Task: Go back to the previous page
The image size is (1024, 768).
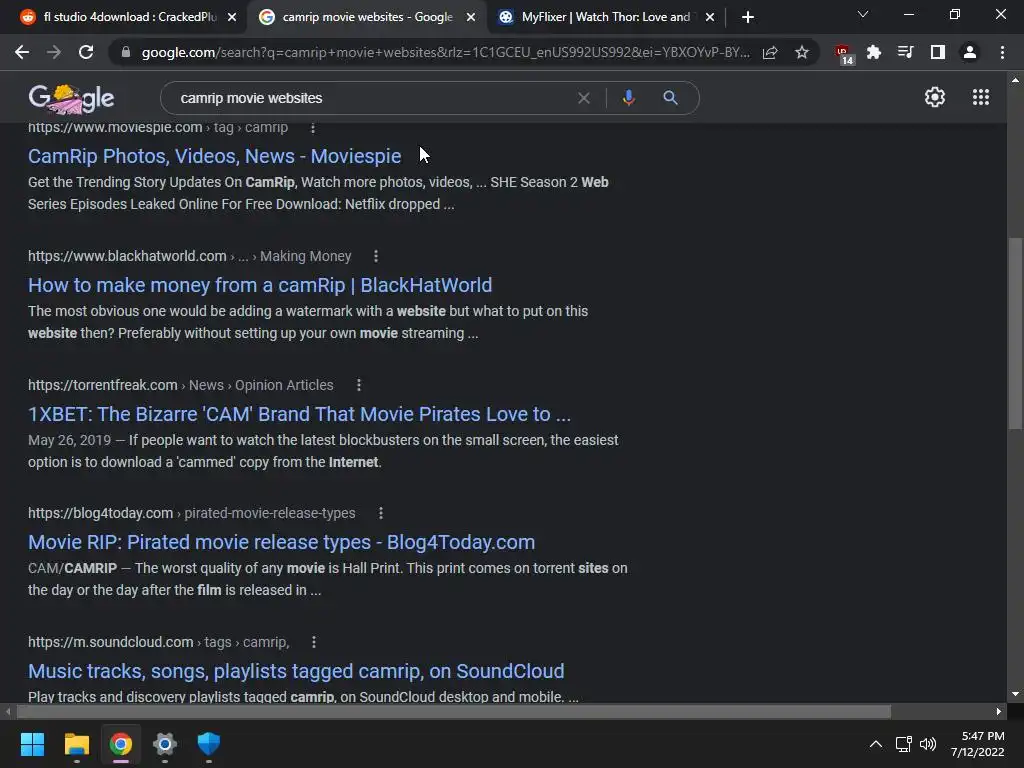Action: coord(22,52)
